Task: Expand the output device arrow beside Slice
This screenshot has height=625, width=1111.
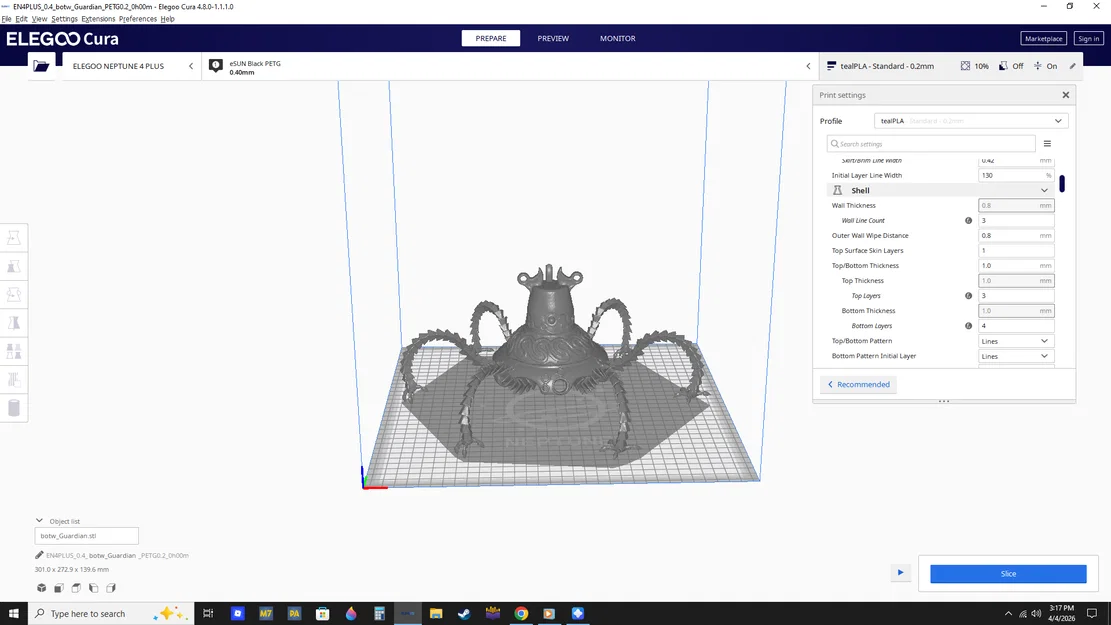Action: 901,573
